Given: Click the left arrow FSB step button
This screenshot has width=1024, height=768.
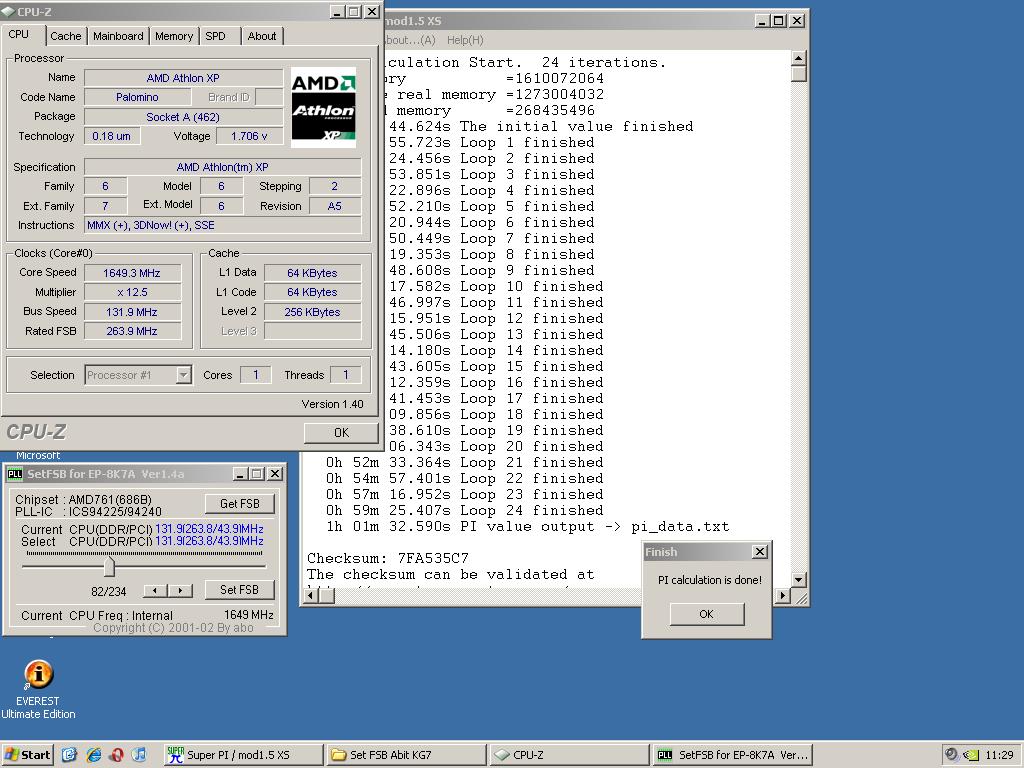Looking at the screenshot, I should coord(155,591).
